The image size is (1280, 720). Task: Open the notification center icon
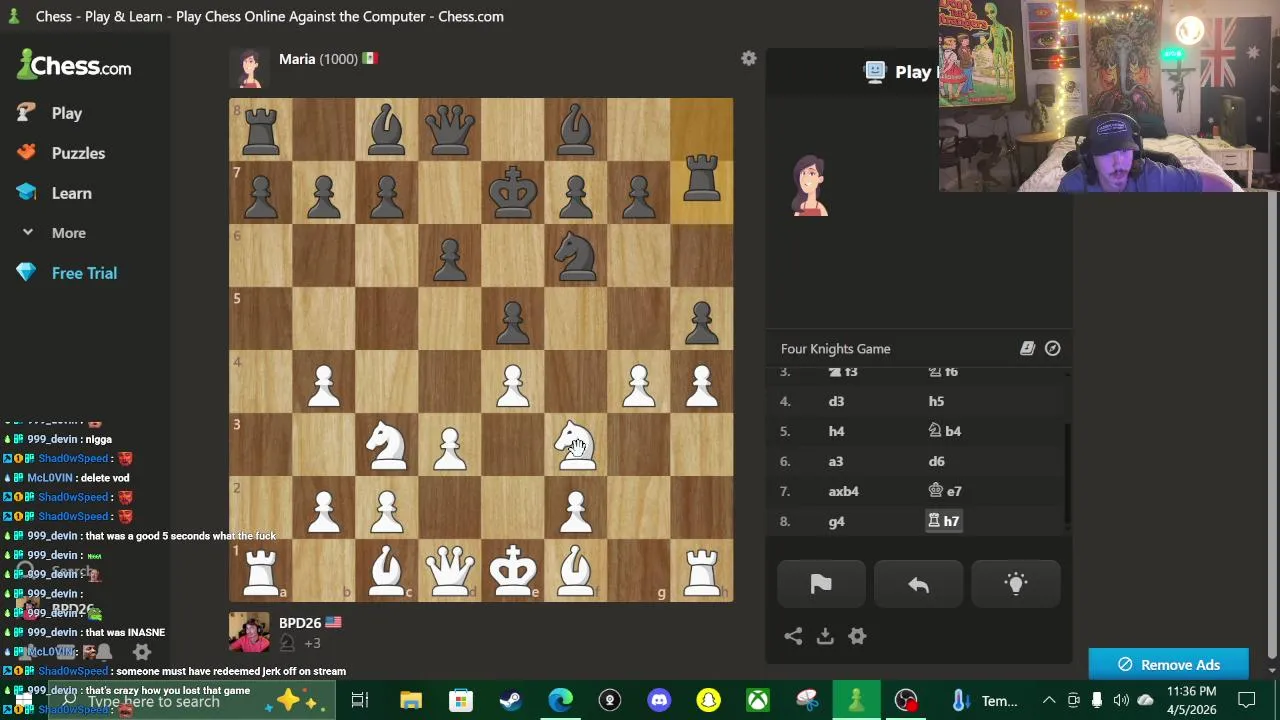point(1247,700)
